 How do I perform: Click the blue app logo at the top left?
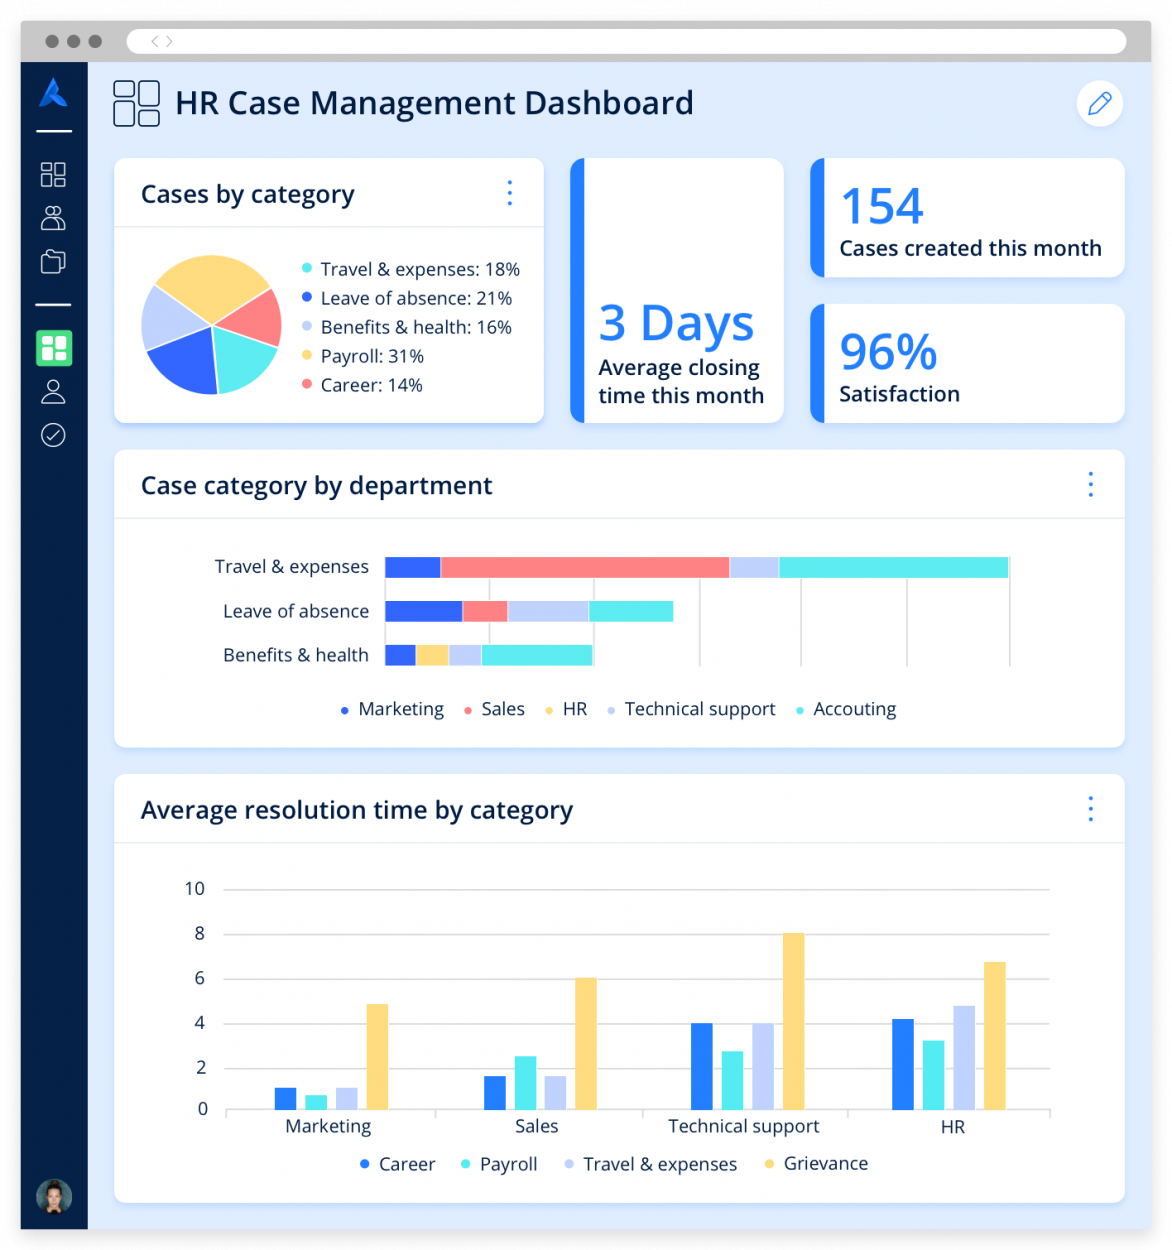[53, 93]
